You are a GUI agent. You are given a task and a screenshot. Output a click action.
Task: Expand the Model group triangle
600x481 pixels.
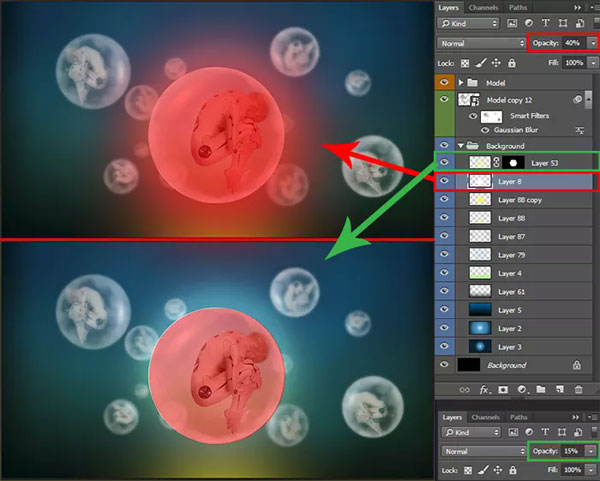coord(461,83)
